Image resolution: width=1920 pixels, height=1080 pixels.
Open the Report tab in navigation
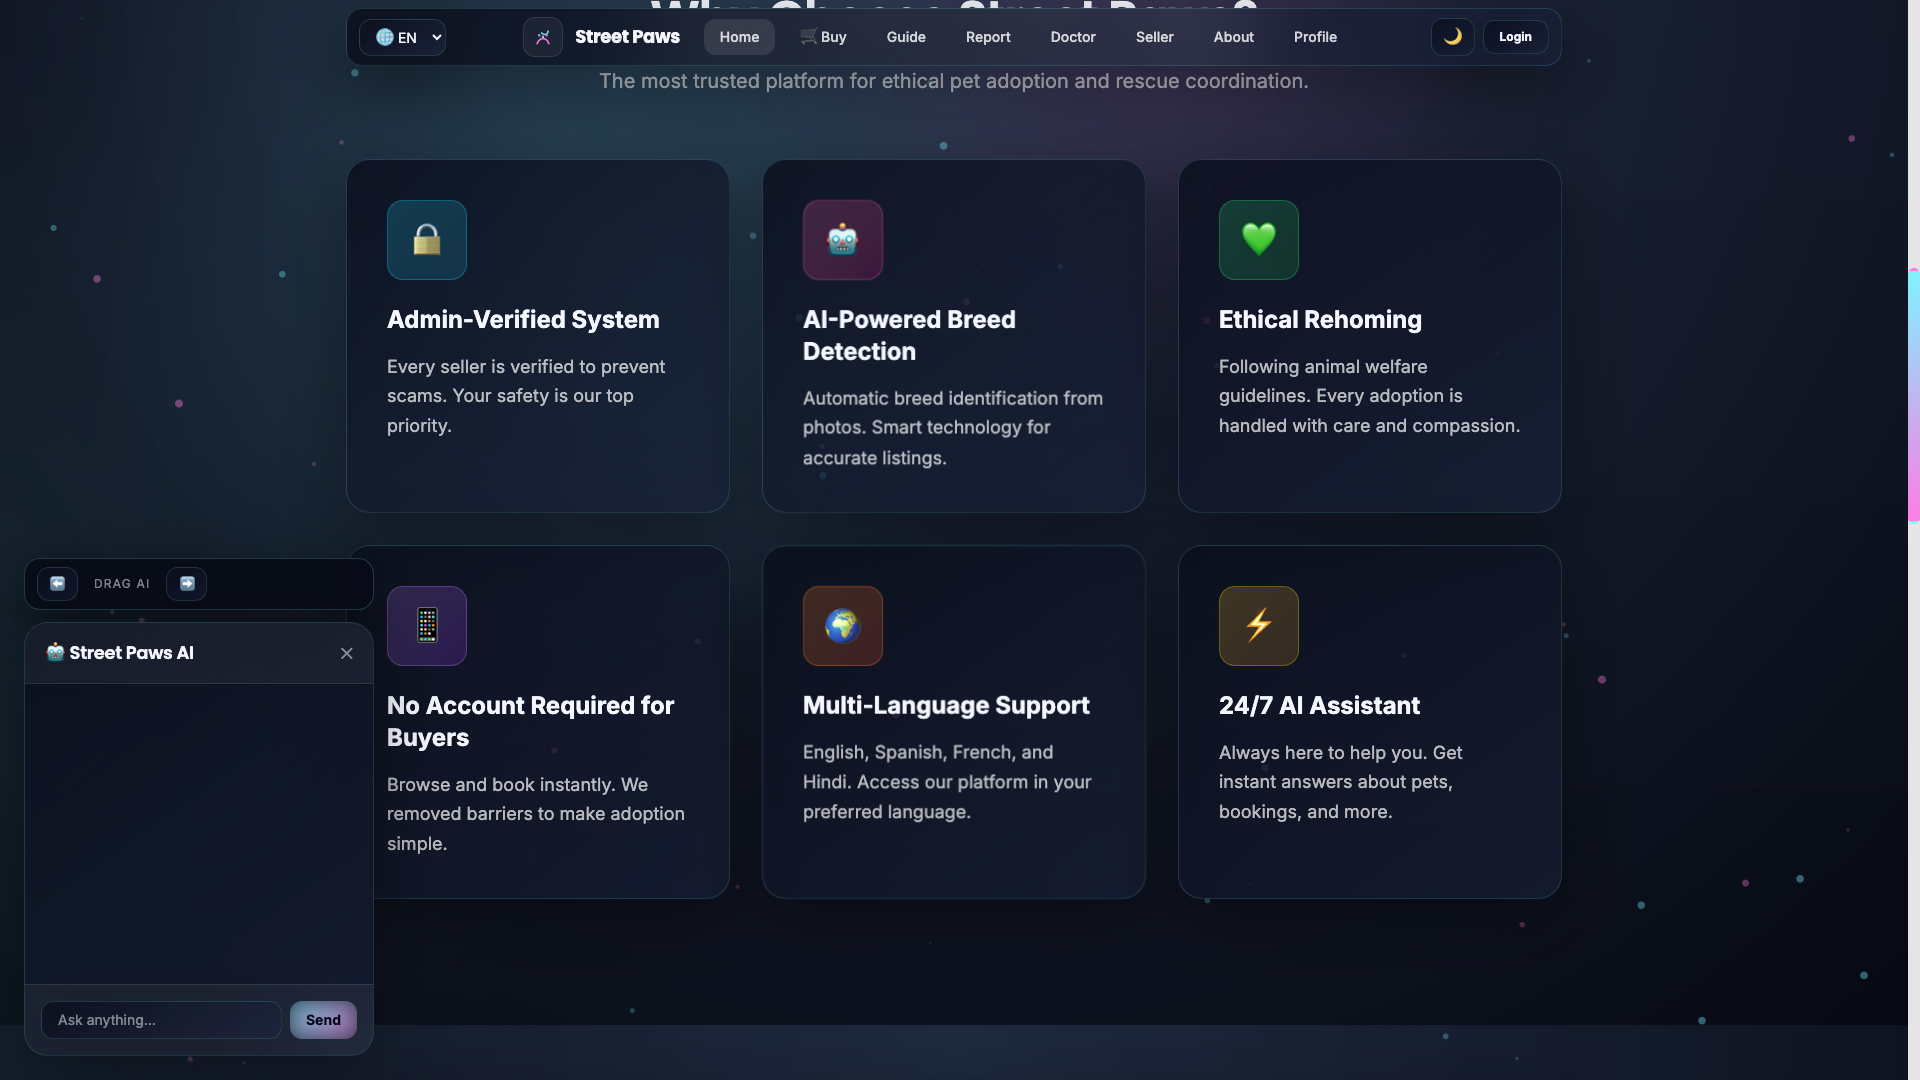pyautogui.click(x=987, y=37)
